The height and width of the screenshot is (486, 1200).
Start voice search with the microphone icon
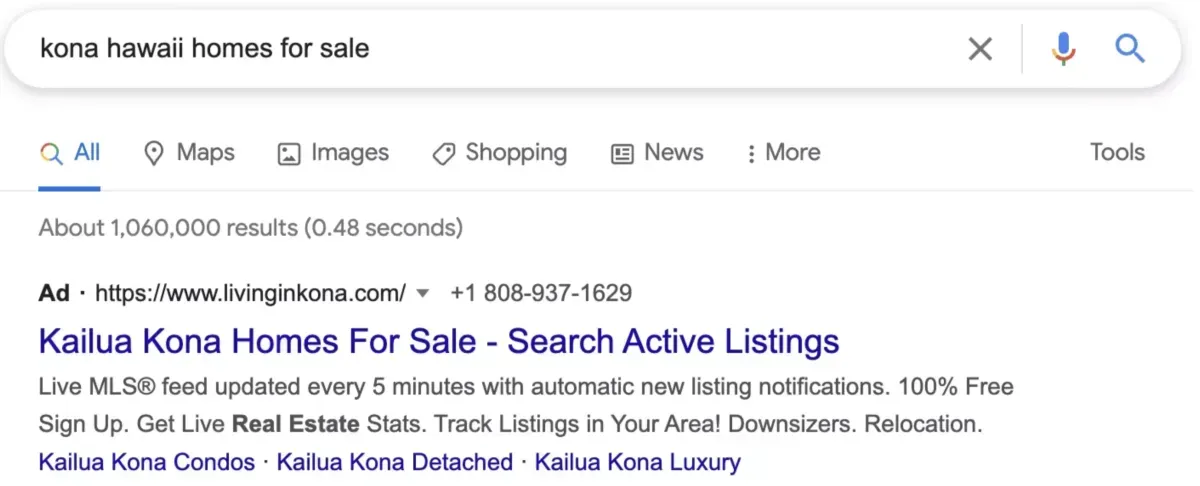(x=1063, y=49)
